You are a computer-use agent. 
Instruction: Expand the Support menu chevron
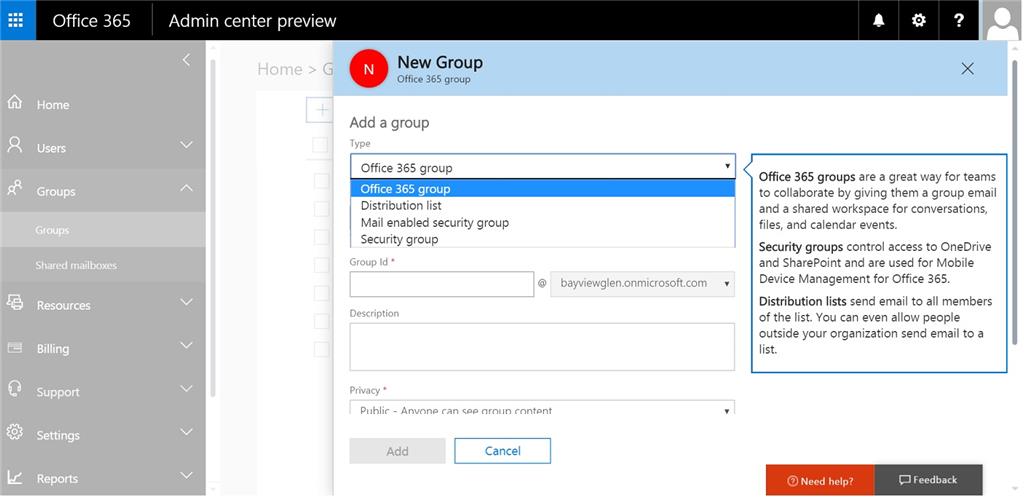(x=187, y=389)
